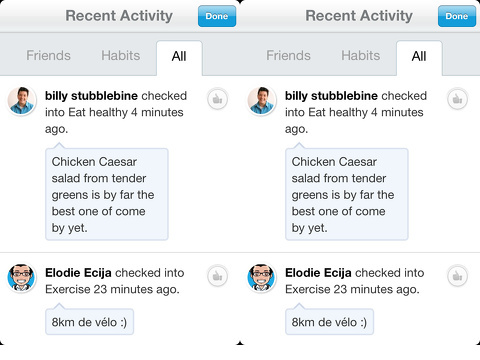Open Elodie Ecija's avatar in right panel
Image resolution: width=480 pixels, height=360 pixels.
coord(262,278)
